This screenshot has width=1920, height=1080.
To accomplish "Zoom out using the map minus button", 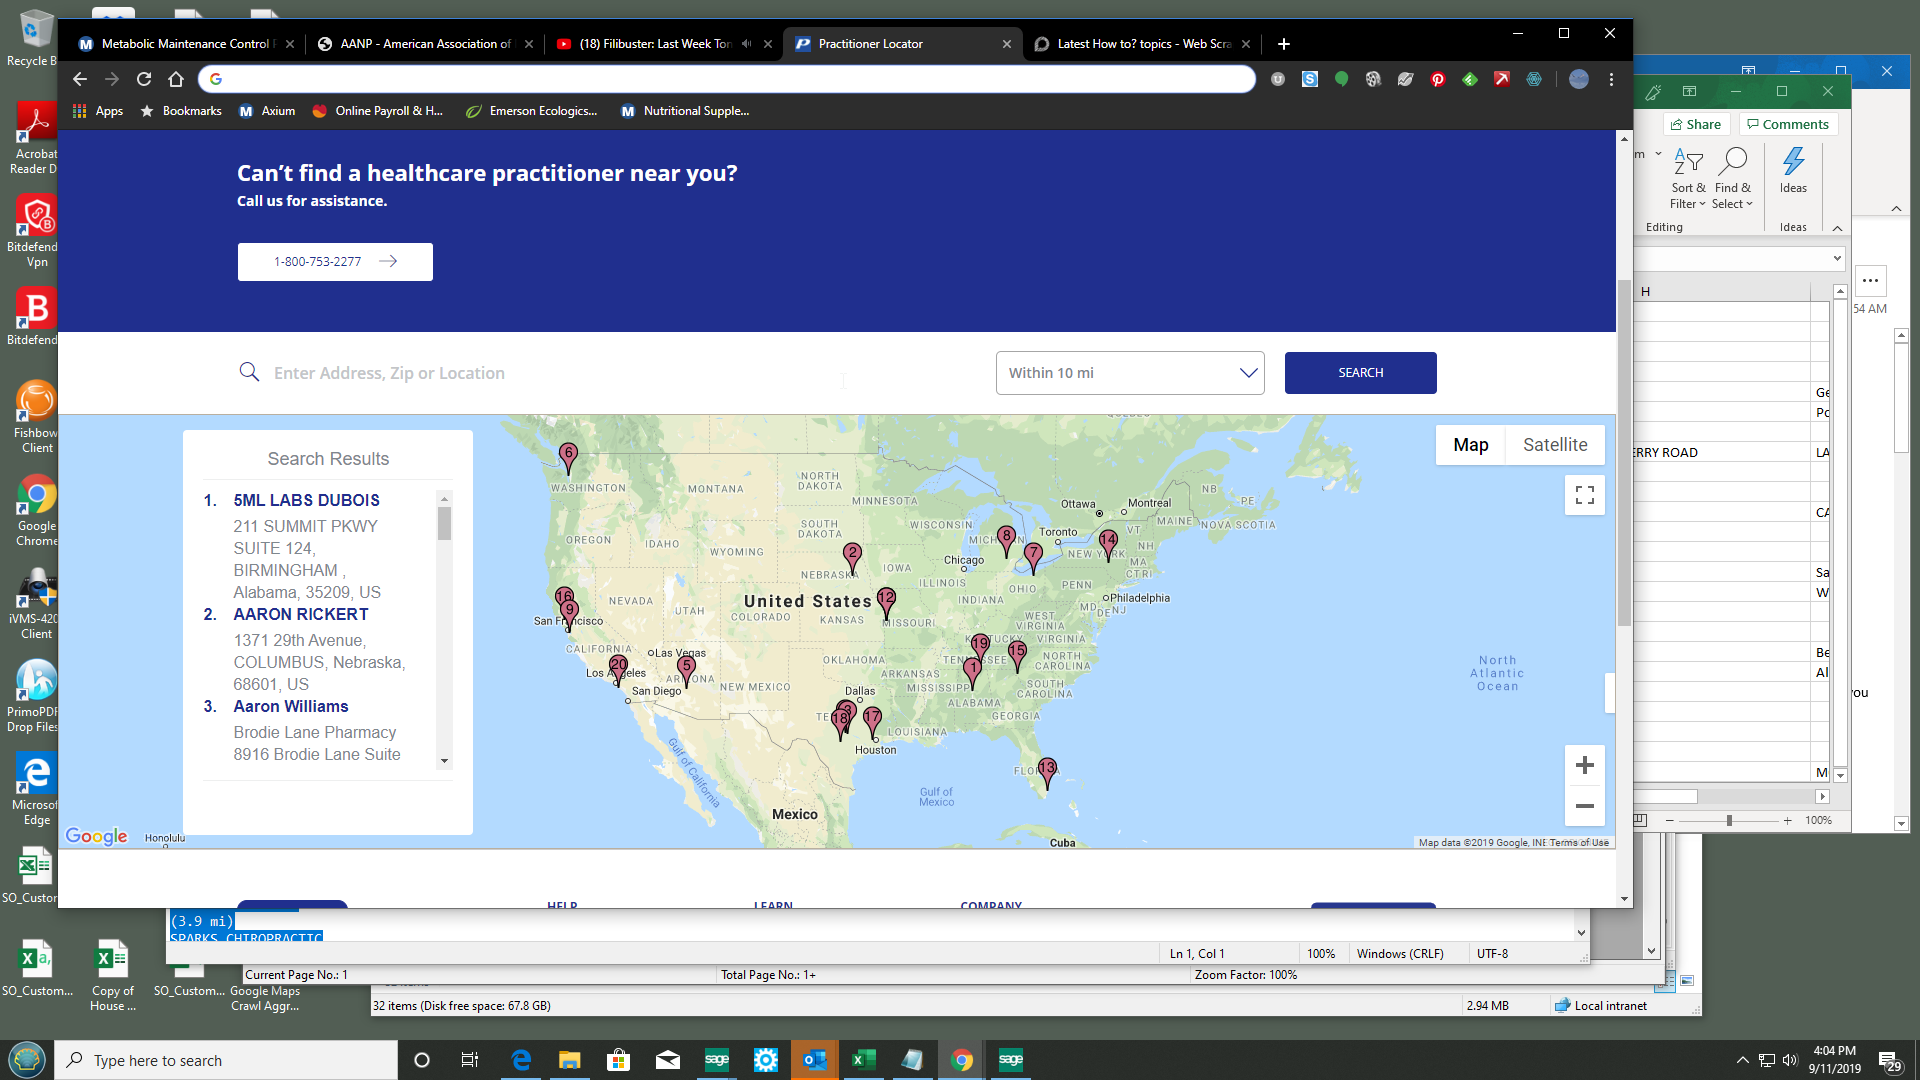I will click(x=1584, y=806).
